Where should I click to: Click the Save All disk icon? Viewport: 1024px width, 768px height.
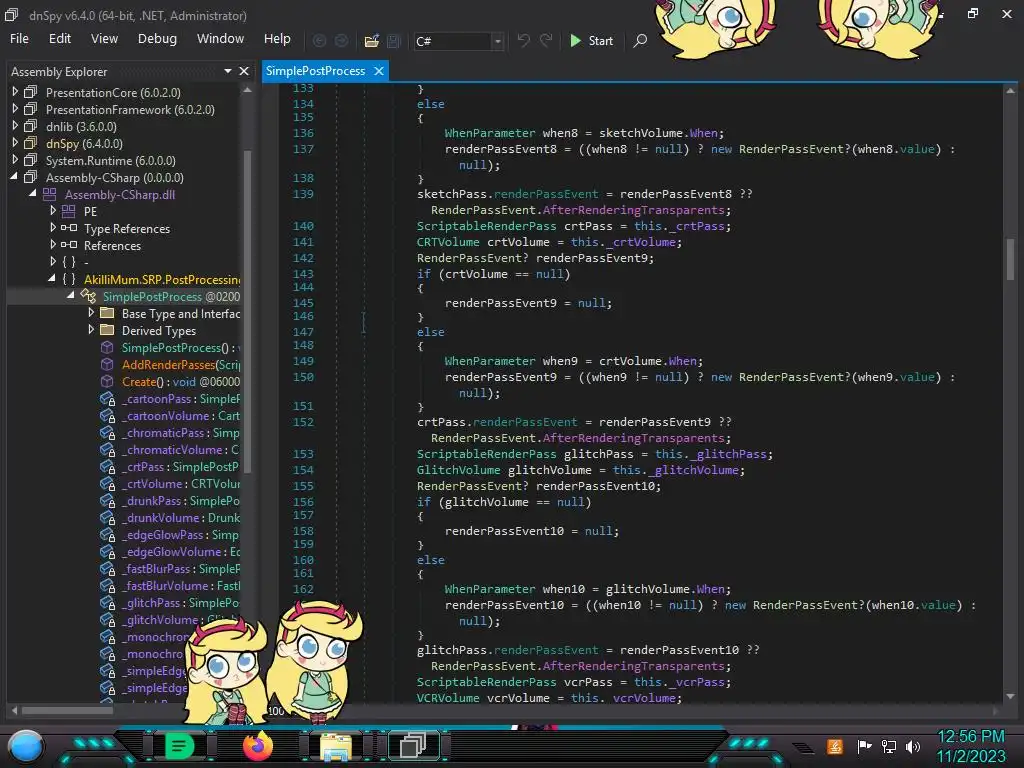pos(394,41)
